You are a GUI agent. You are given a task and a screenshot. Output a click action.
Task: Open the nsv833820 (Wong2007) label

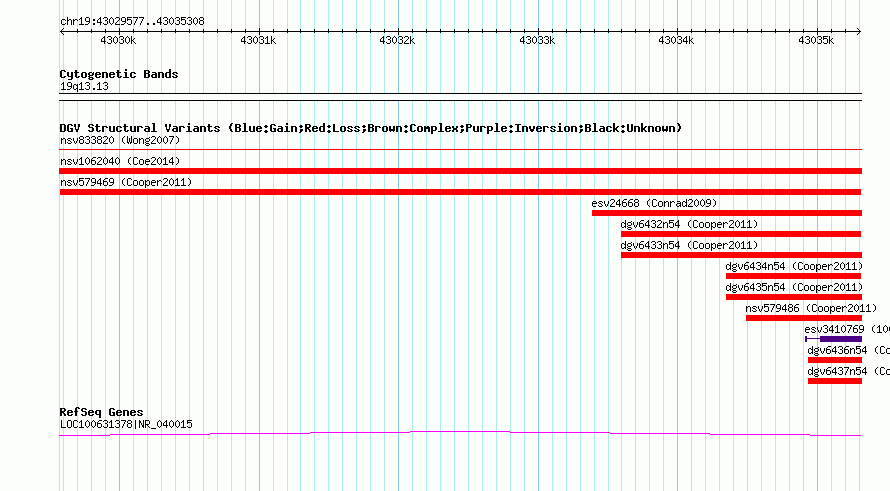(x=120, y=140)
